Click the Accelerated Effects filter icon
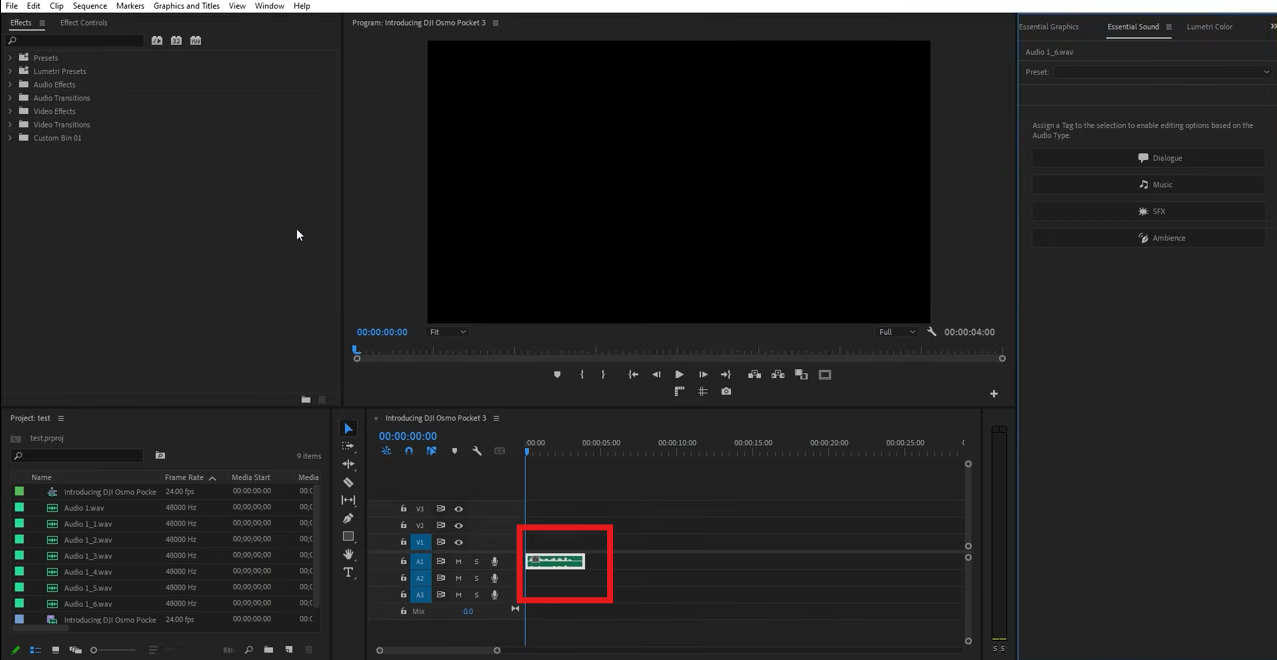Screen dimensions: 1277x660 pos(157,41)
